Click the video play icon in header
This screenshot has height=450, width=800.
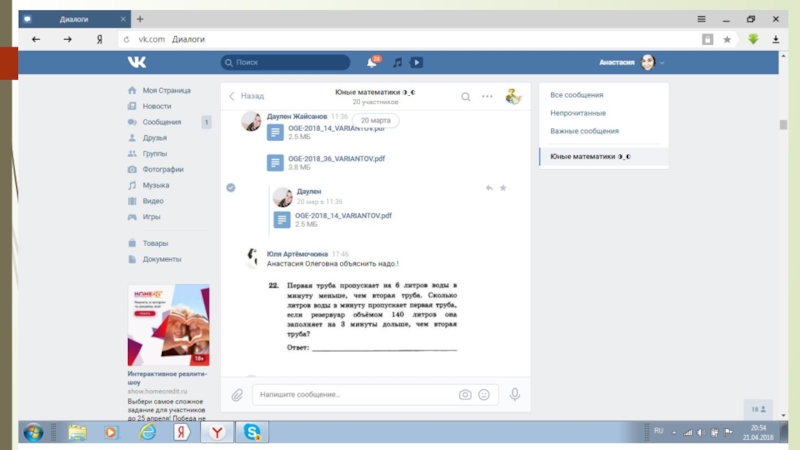(416, 62)
